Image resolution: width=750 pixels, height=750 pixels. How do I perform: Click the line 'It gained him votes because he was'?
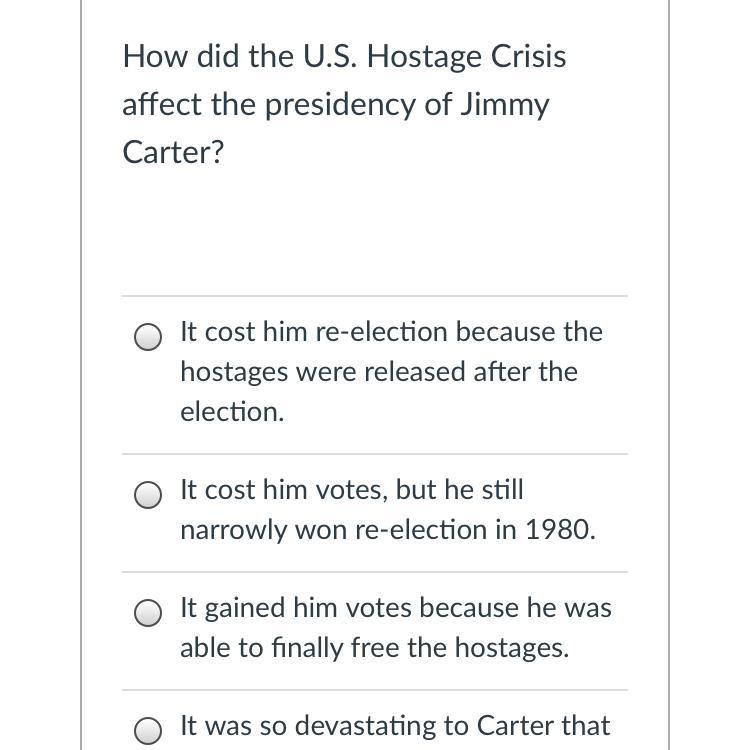[x=395, y=607]
